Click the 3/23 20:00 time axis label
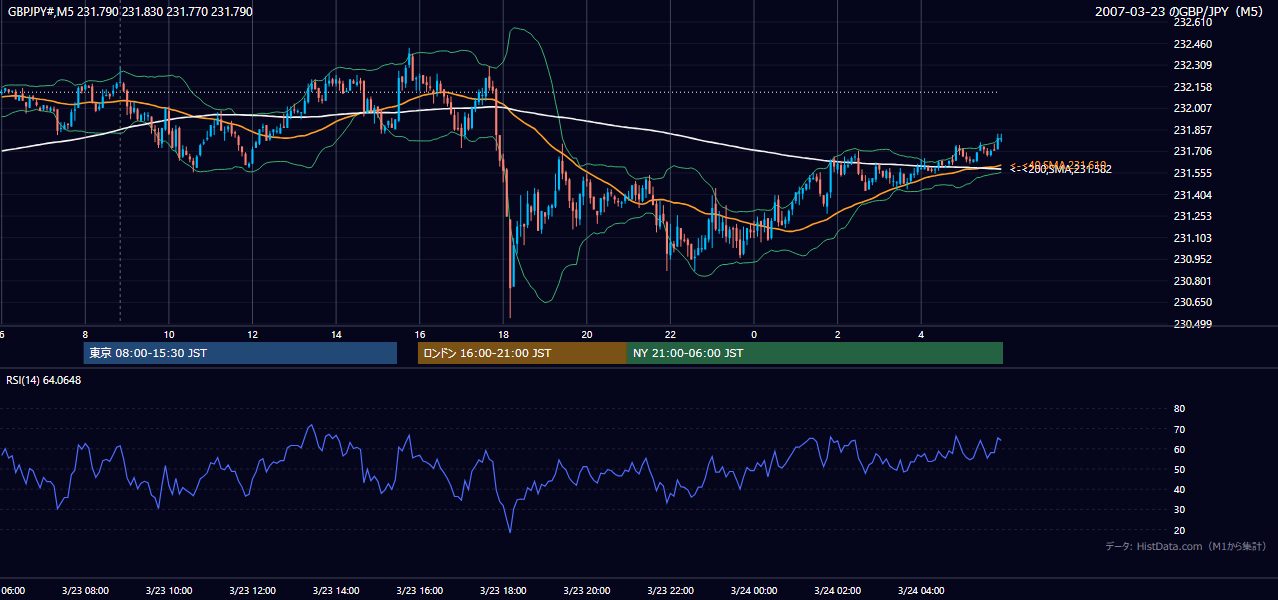 [x=587, y=591]
